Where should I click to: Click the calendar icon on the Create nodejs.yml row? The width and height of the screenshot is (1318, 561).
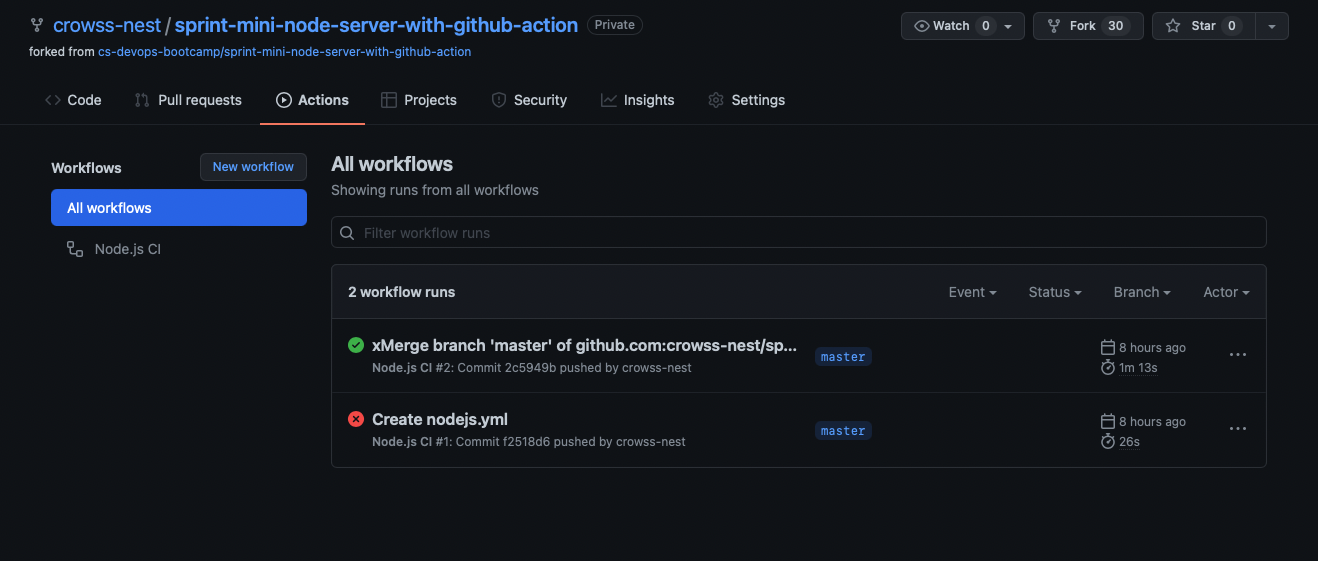click(x=1107, y=421)
